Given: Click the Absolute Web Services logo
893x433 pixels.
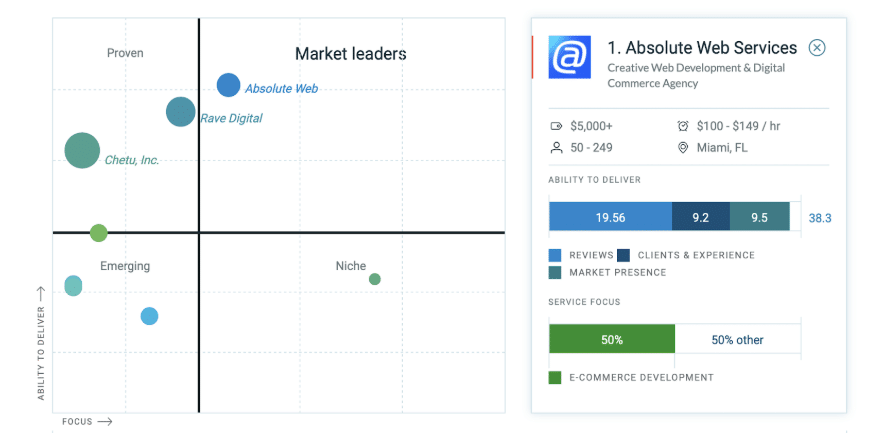Looking at the screenshot, I should point(570,57).
